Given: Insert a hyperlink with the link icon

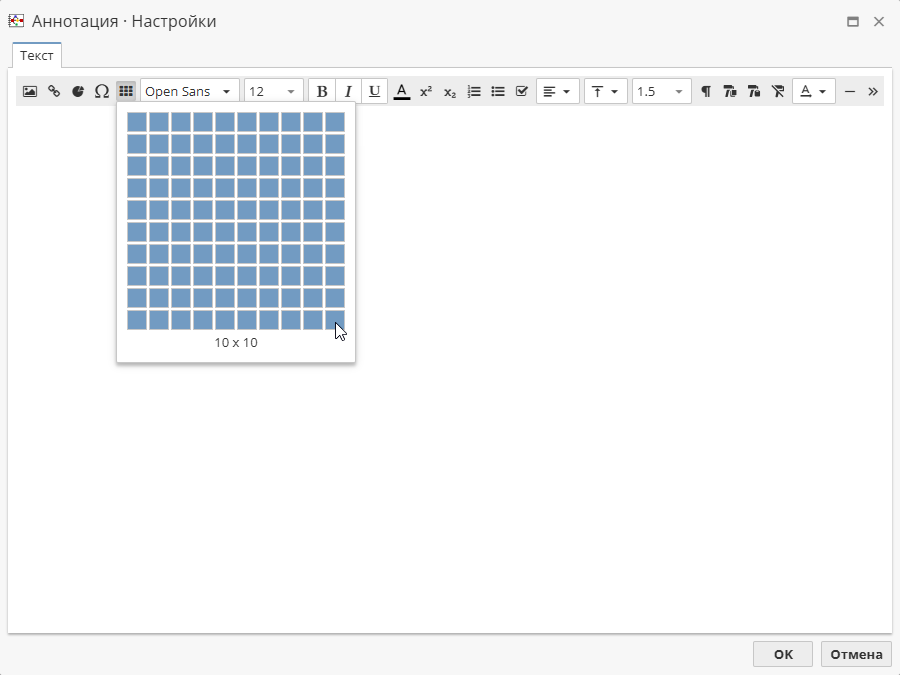Looking at the screenshot, I should pos(54,91).
